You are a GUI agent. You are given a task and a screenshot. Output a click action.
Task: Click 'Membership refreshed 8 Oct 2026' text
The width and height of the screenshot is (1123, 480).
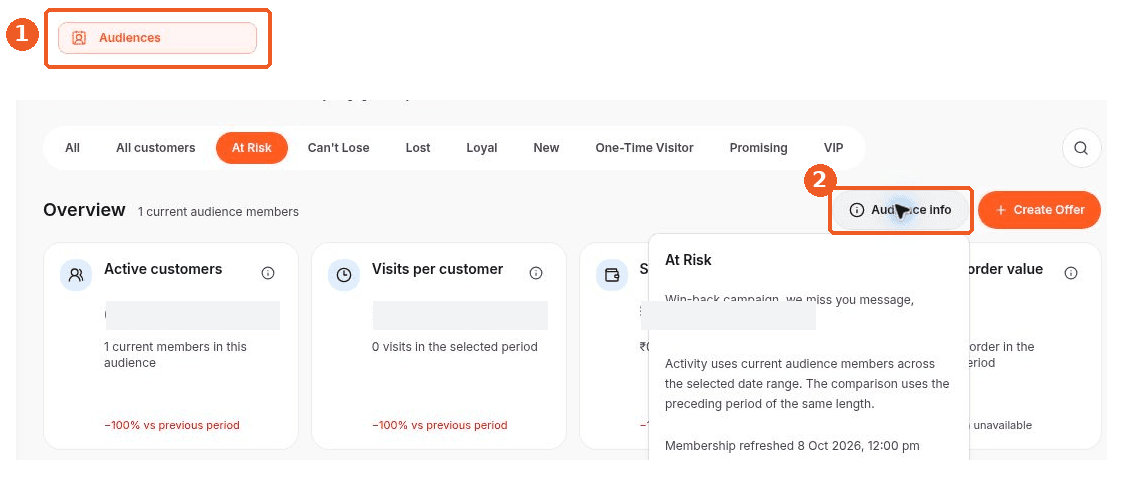point(792,446)
